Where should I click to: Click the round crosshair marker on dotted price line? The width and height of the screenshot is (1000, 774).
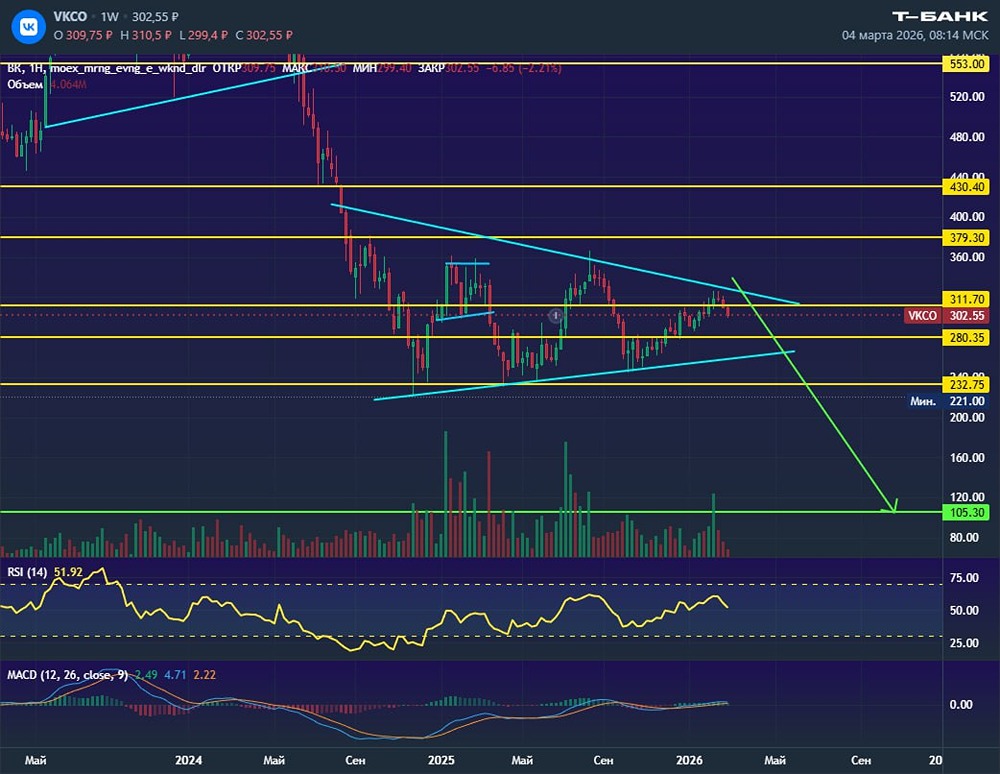[556, 316]
